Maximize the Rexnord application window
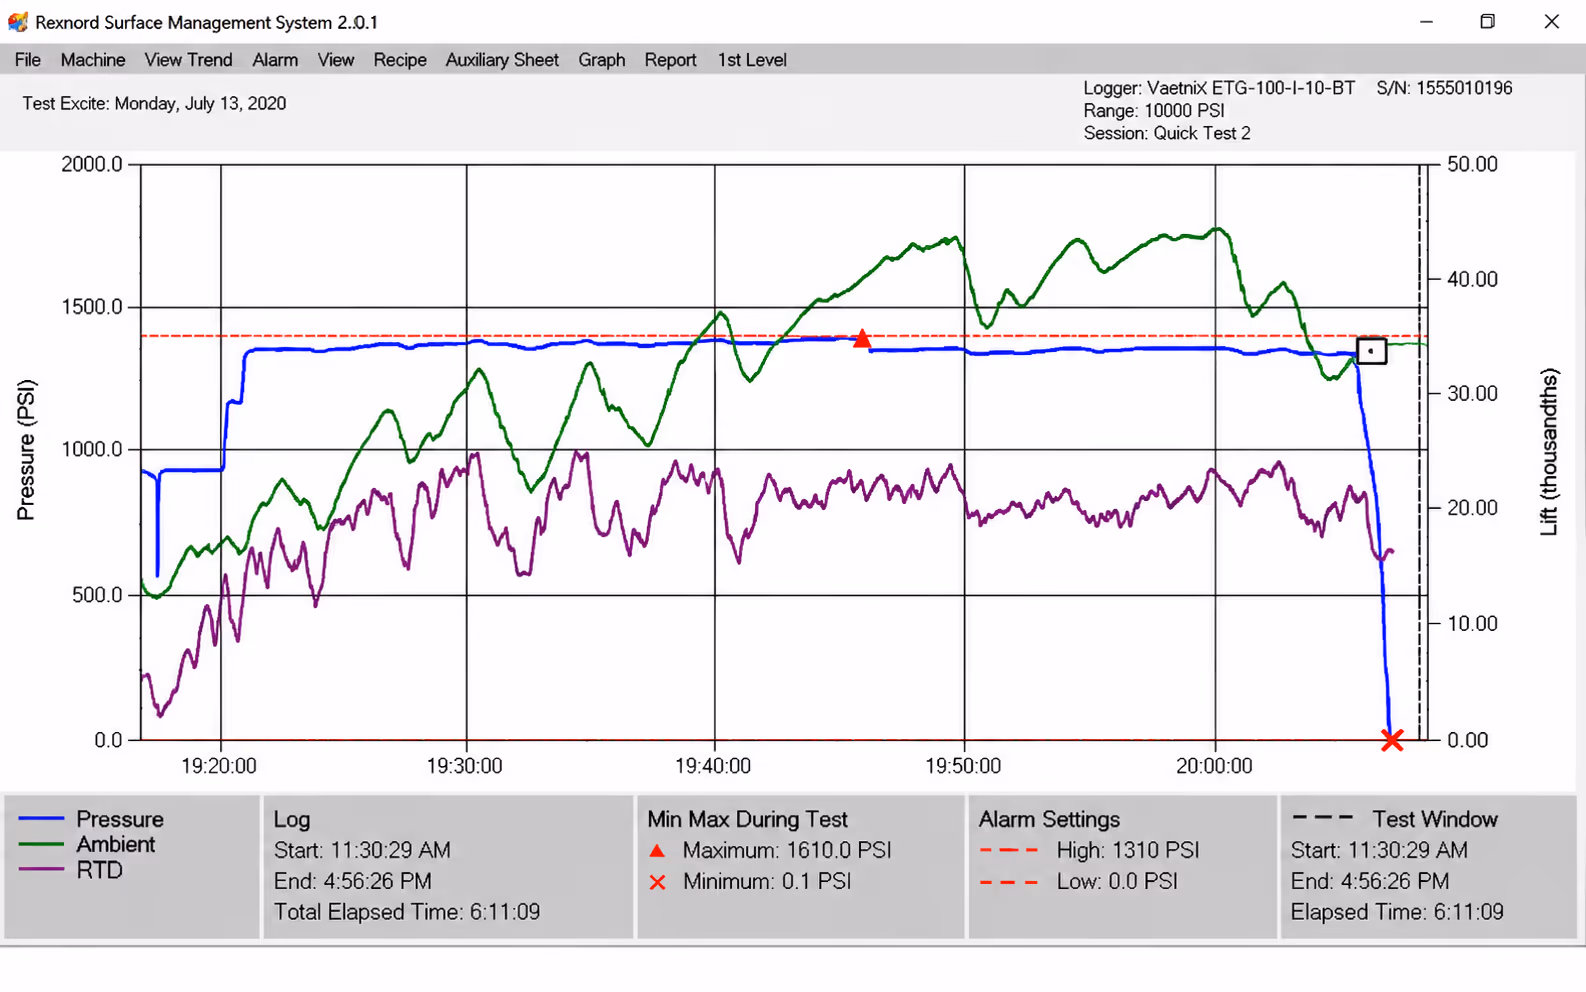 pos(1488,22)
